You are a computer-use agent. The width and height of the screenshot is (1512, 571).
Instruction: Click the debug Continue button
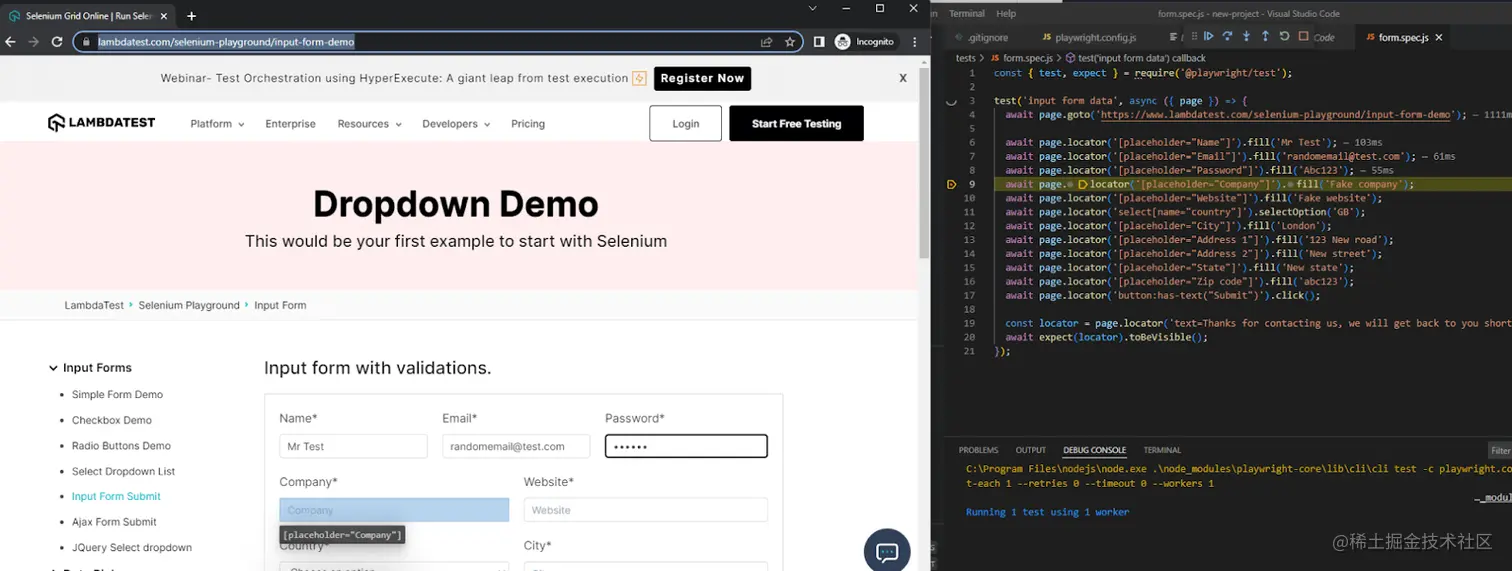pos(1209,36)
